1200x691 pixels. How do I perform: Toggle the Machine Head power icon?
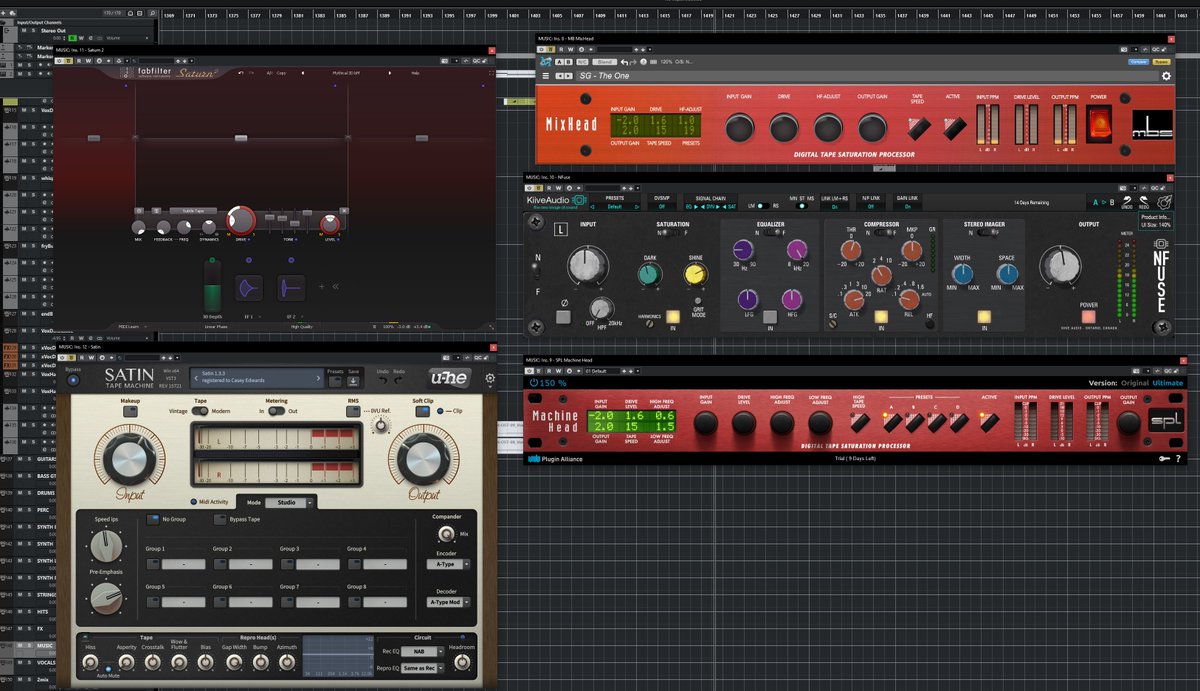pyautogui.click(x=534, y=383)
